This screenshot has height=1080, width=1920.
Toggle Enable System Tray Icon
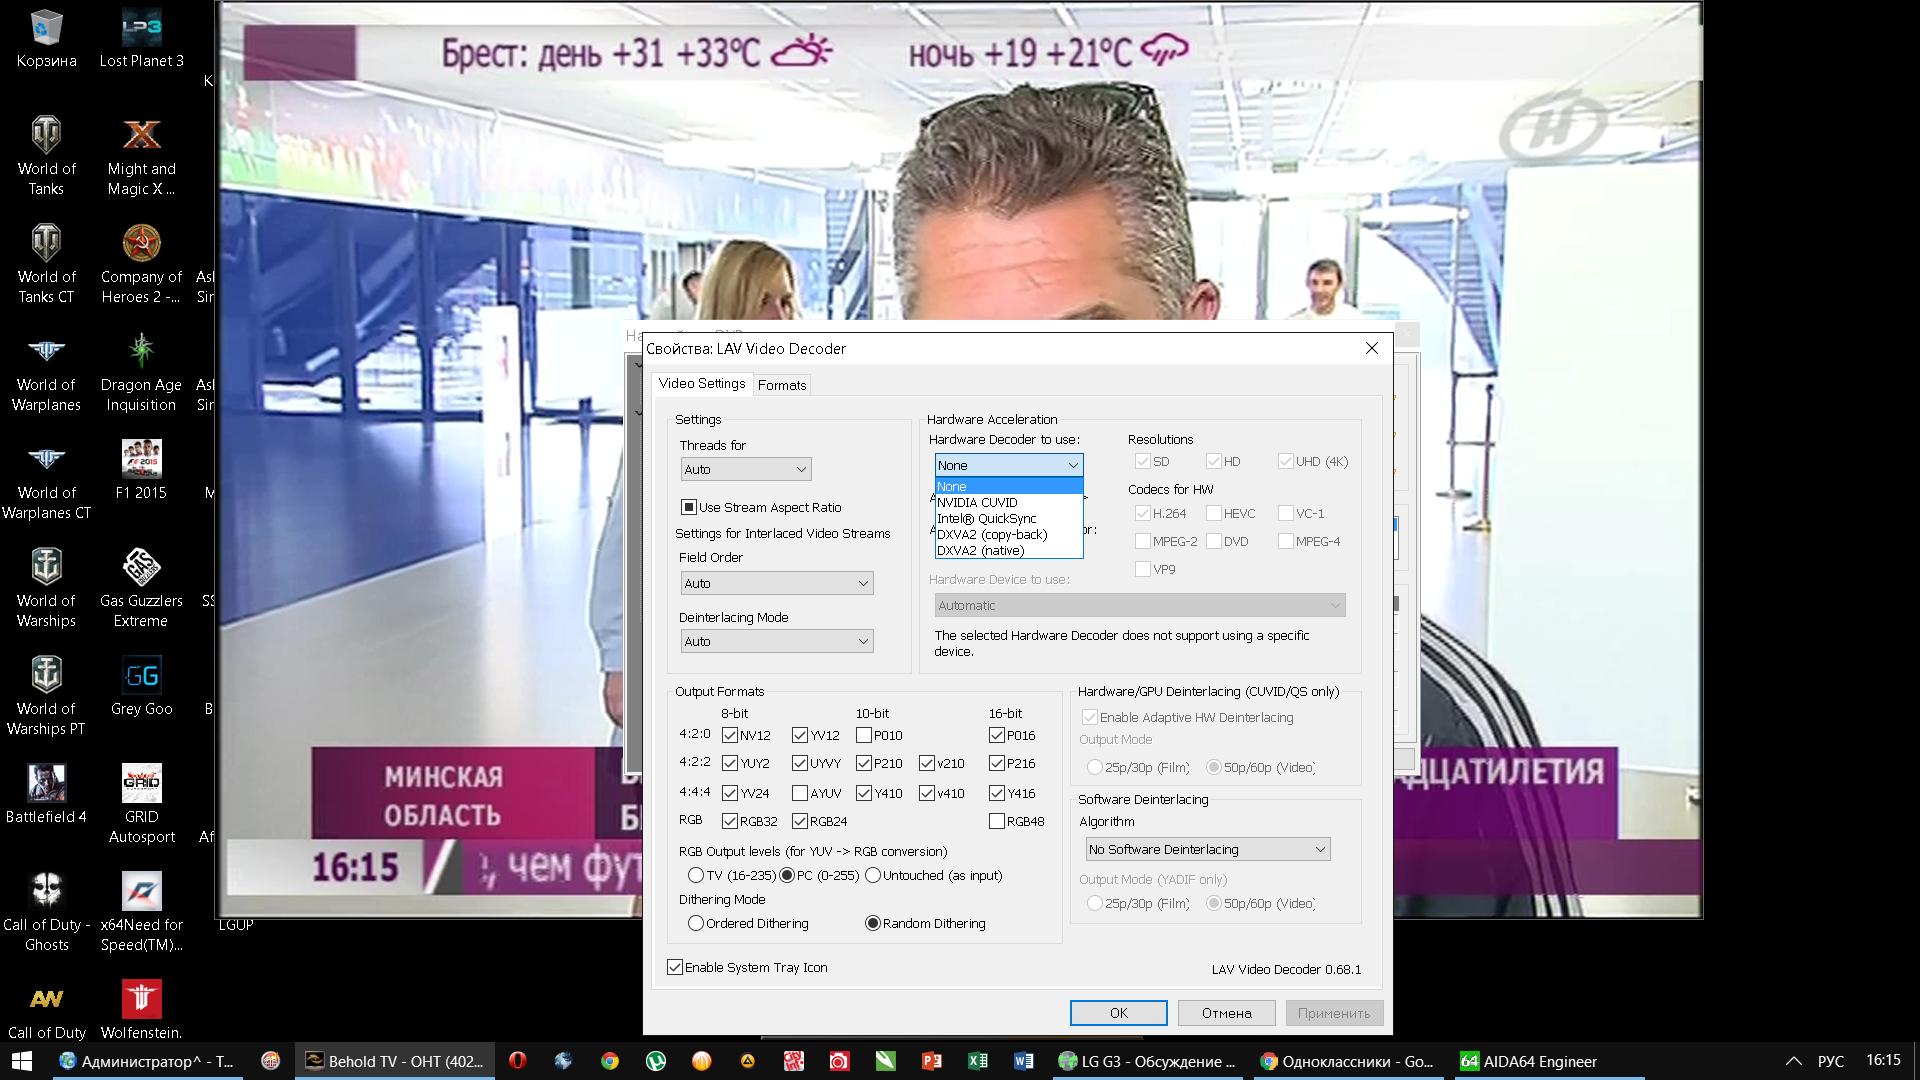[x=675, y=967]
